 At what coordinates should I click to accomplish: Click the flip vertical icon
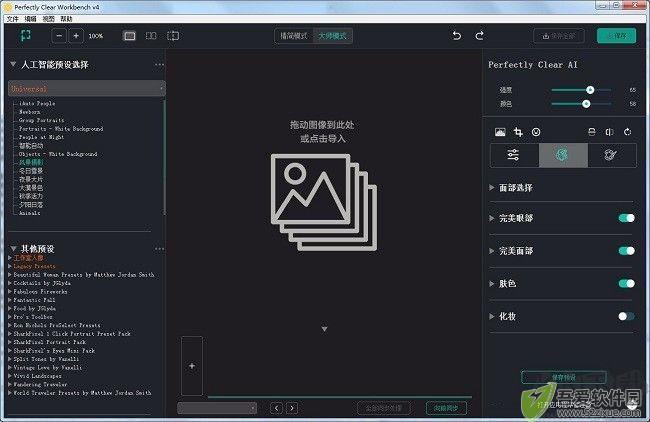click(x=592, y=132)
